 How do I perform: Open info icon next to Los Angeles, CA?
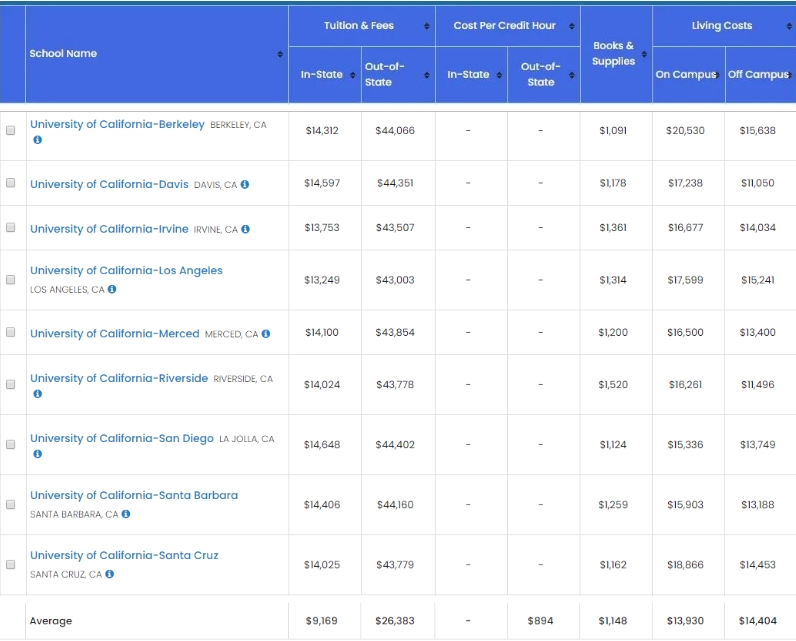(112, 289)
